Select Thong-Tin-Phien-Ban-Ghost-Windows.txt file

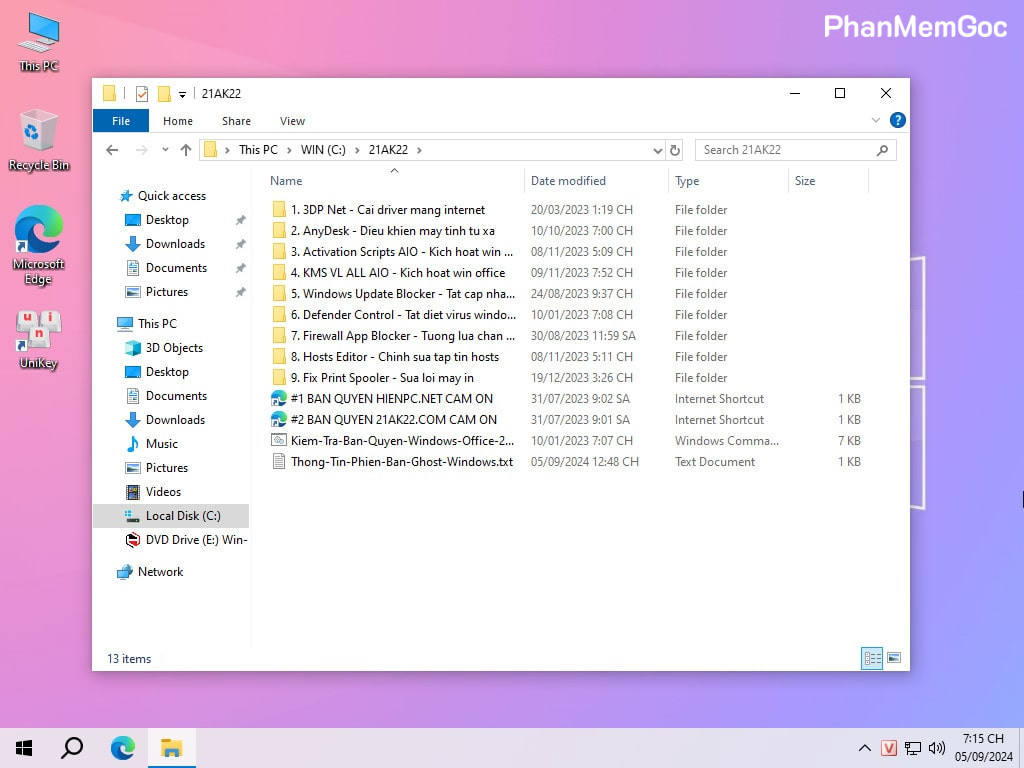(x=401, y=462)
